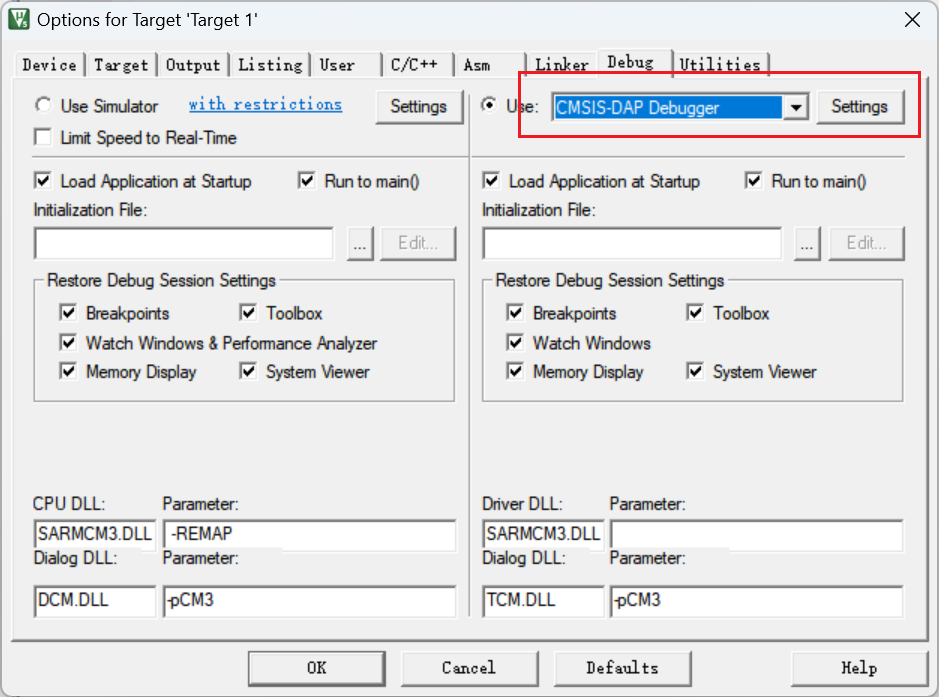Click the Defaults button

(x=623, y=668)
